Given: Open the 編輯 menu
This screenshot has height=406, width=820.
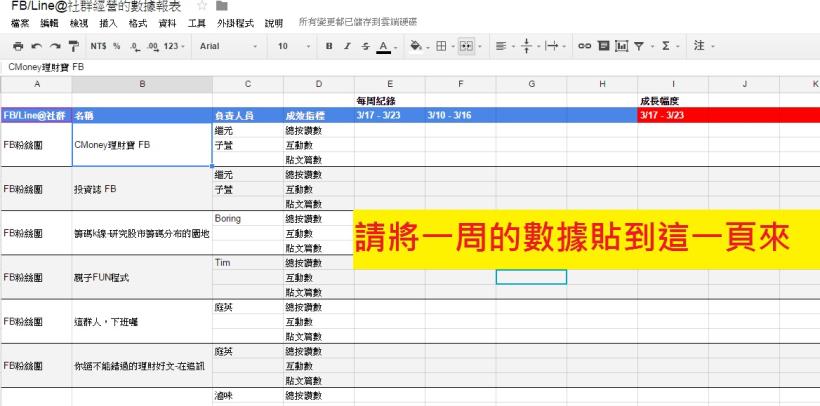Looking at the screenshot, I should pos(50,23).
